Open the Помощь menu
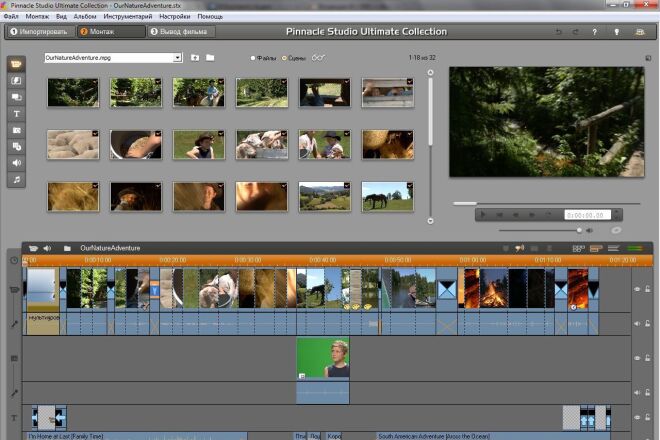Screen dimensions: 660x440 pyautogui.click(x=210, y=16)
